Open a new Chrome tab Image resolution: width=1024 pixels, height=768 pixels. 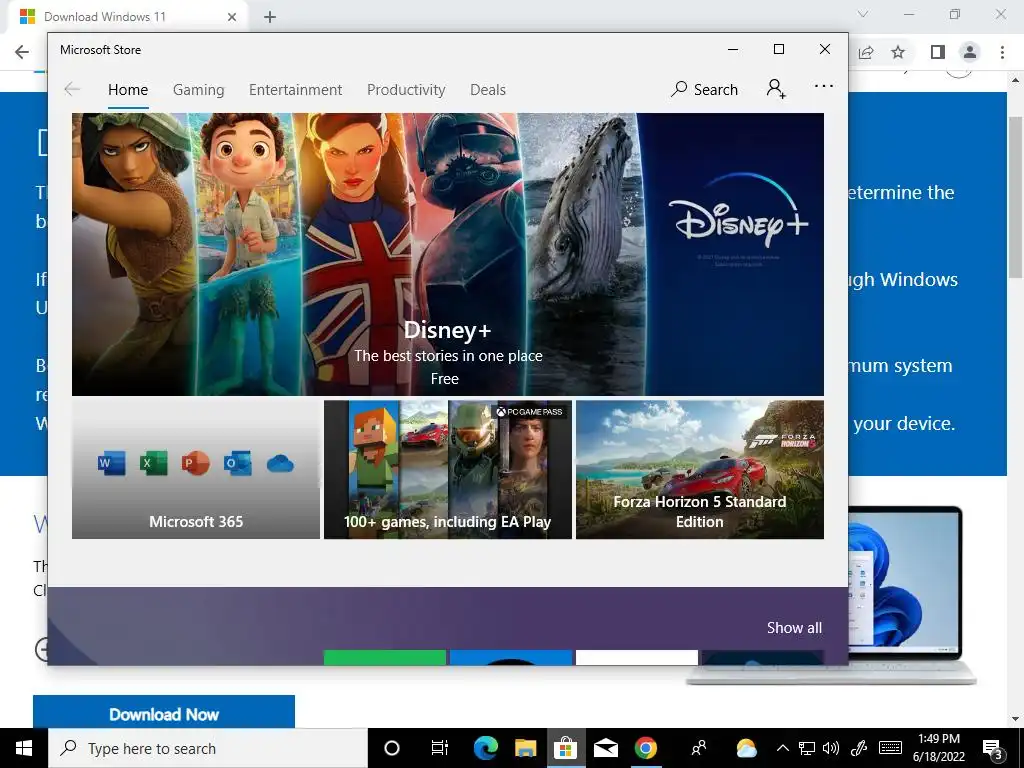(270, 17)
